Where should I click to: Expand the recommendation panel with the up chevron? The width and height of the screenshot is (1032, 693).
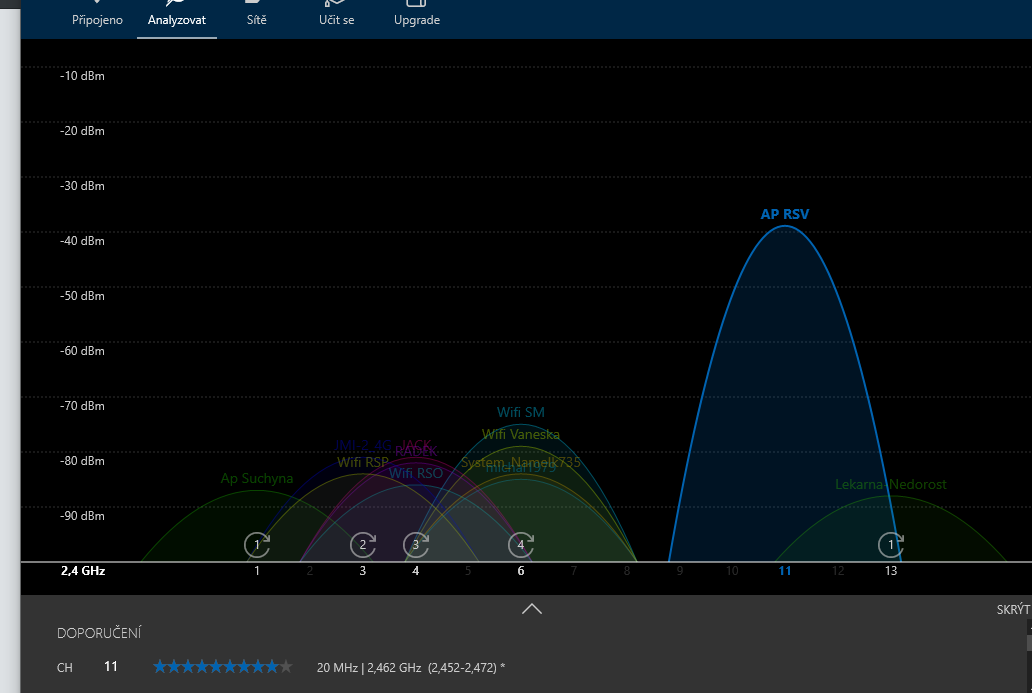pyautogui.click(x=531, y=608)
